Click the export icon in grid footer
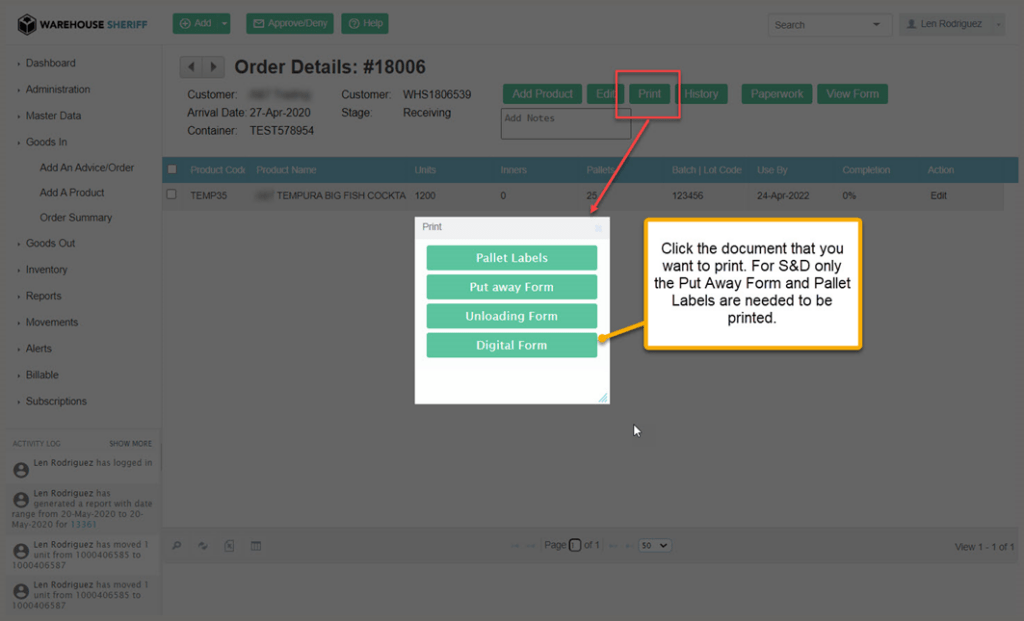 pos(229,546)
